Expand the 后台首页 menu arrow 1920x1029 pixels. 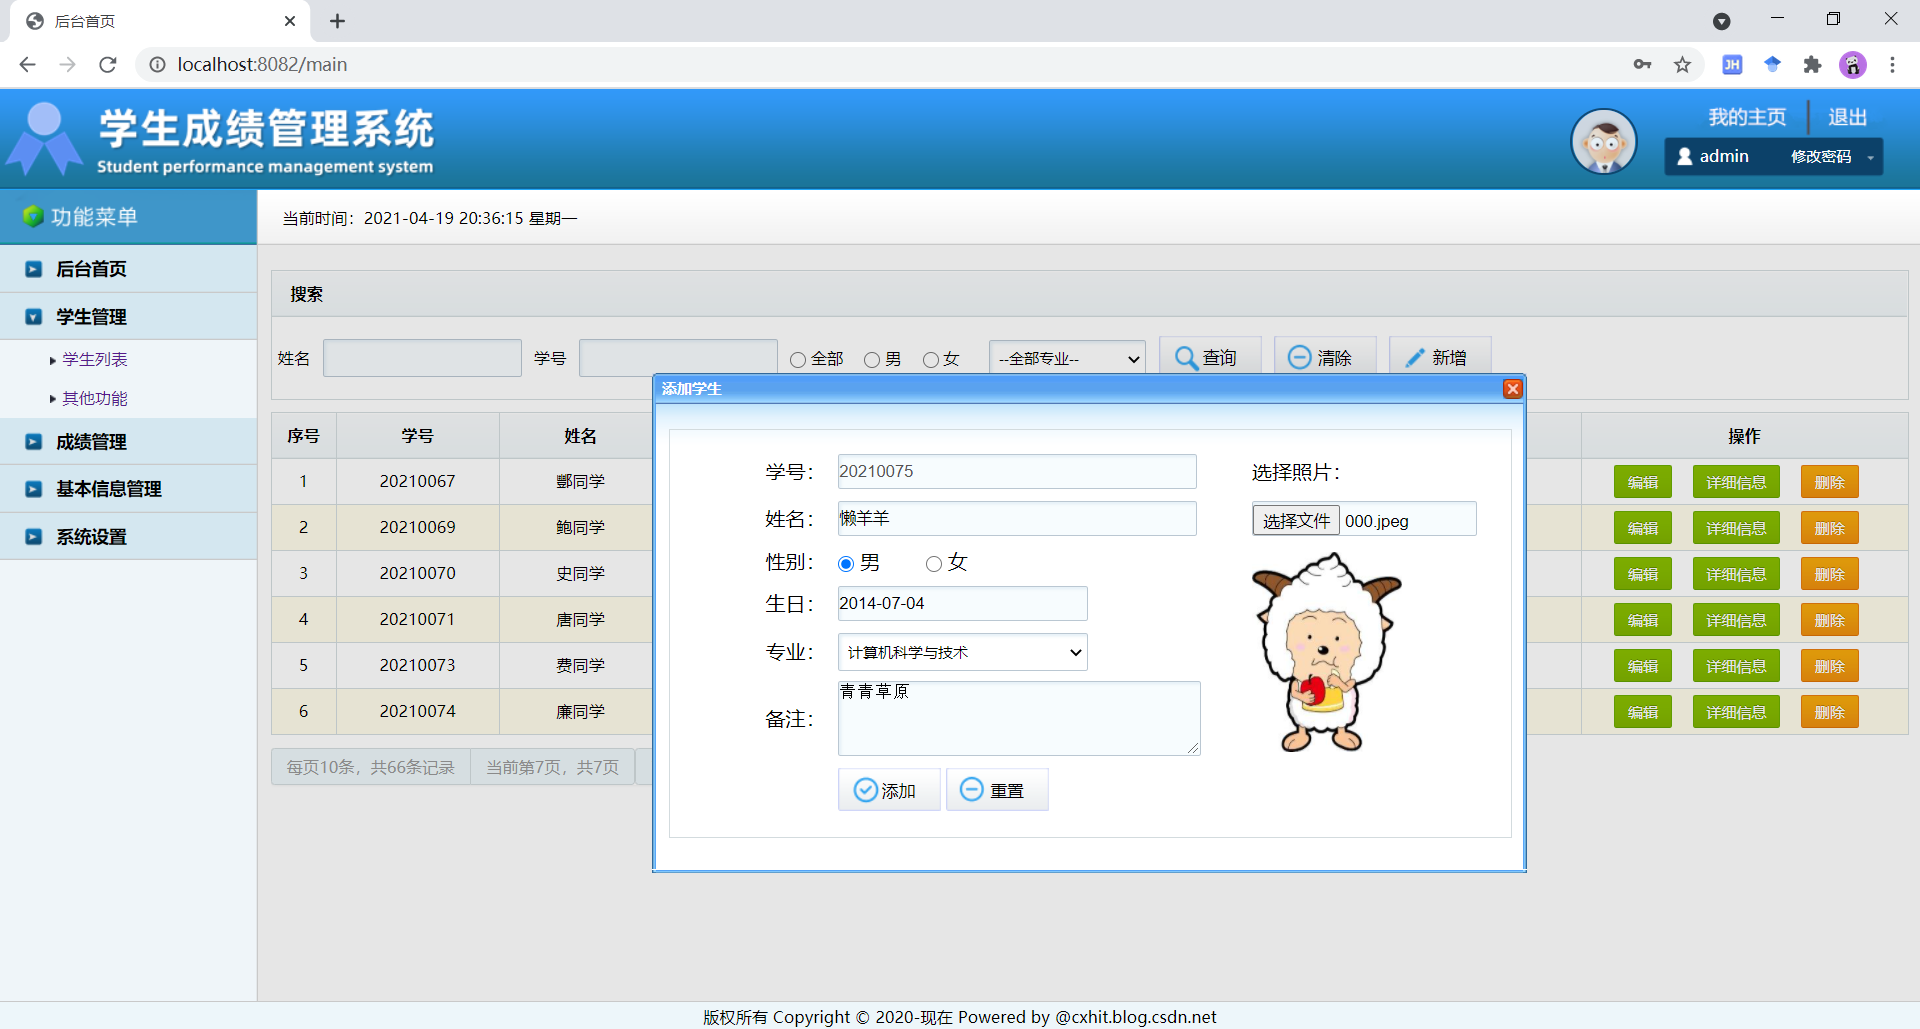click(x=34, y=269)
